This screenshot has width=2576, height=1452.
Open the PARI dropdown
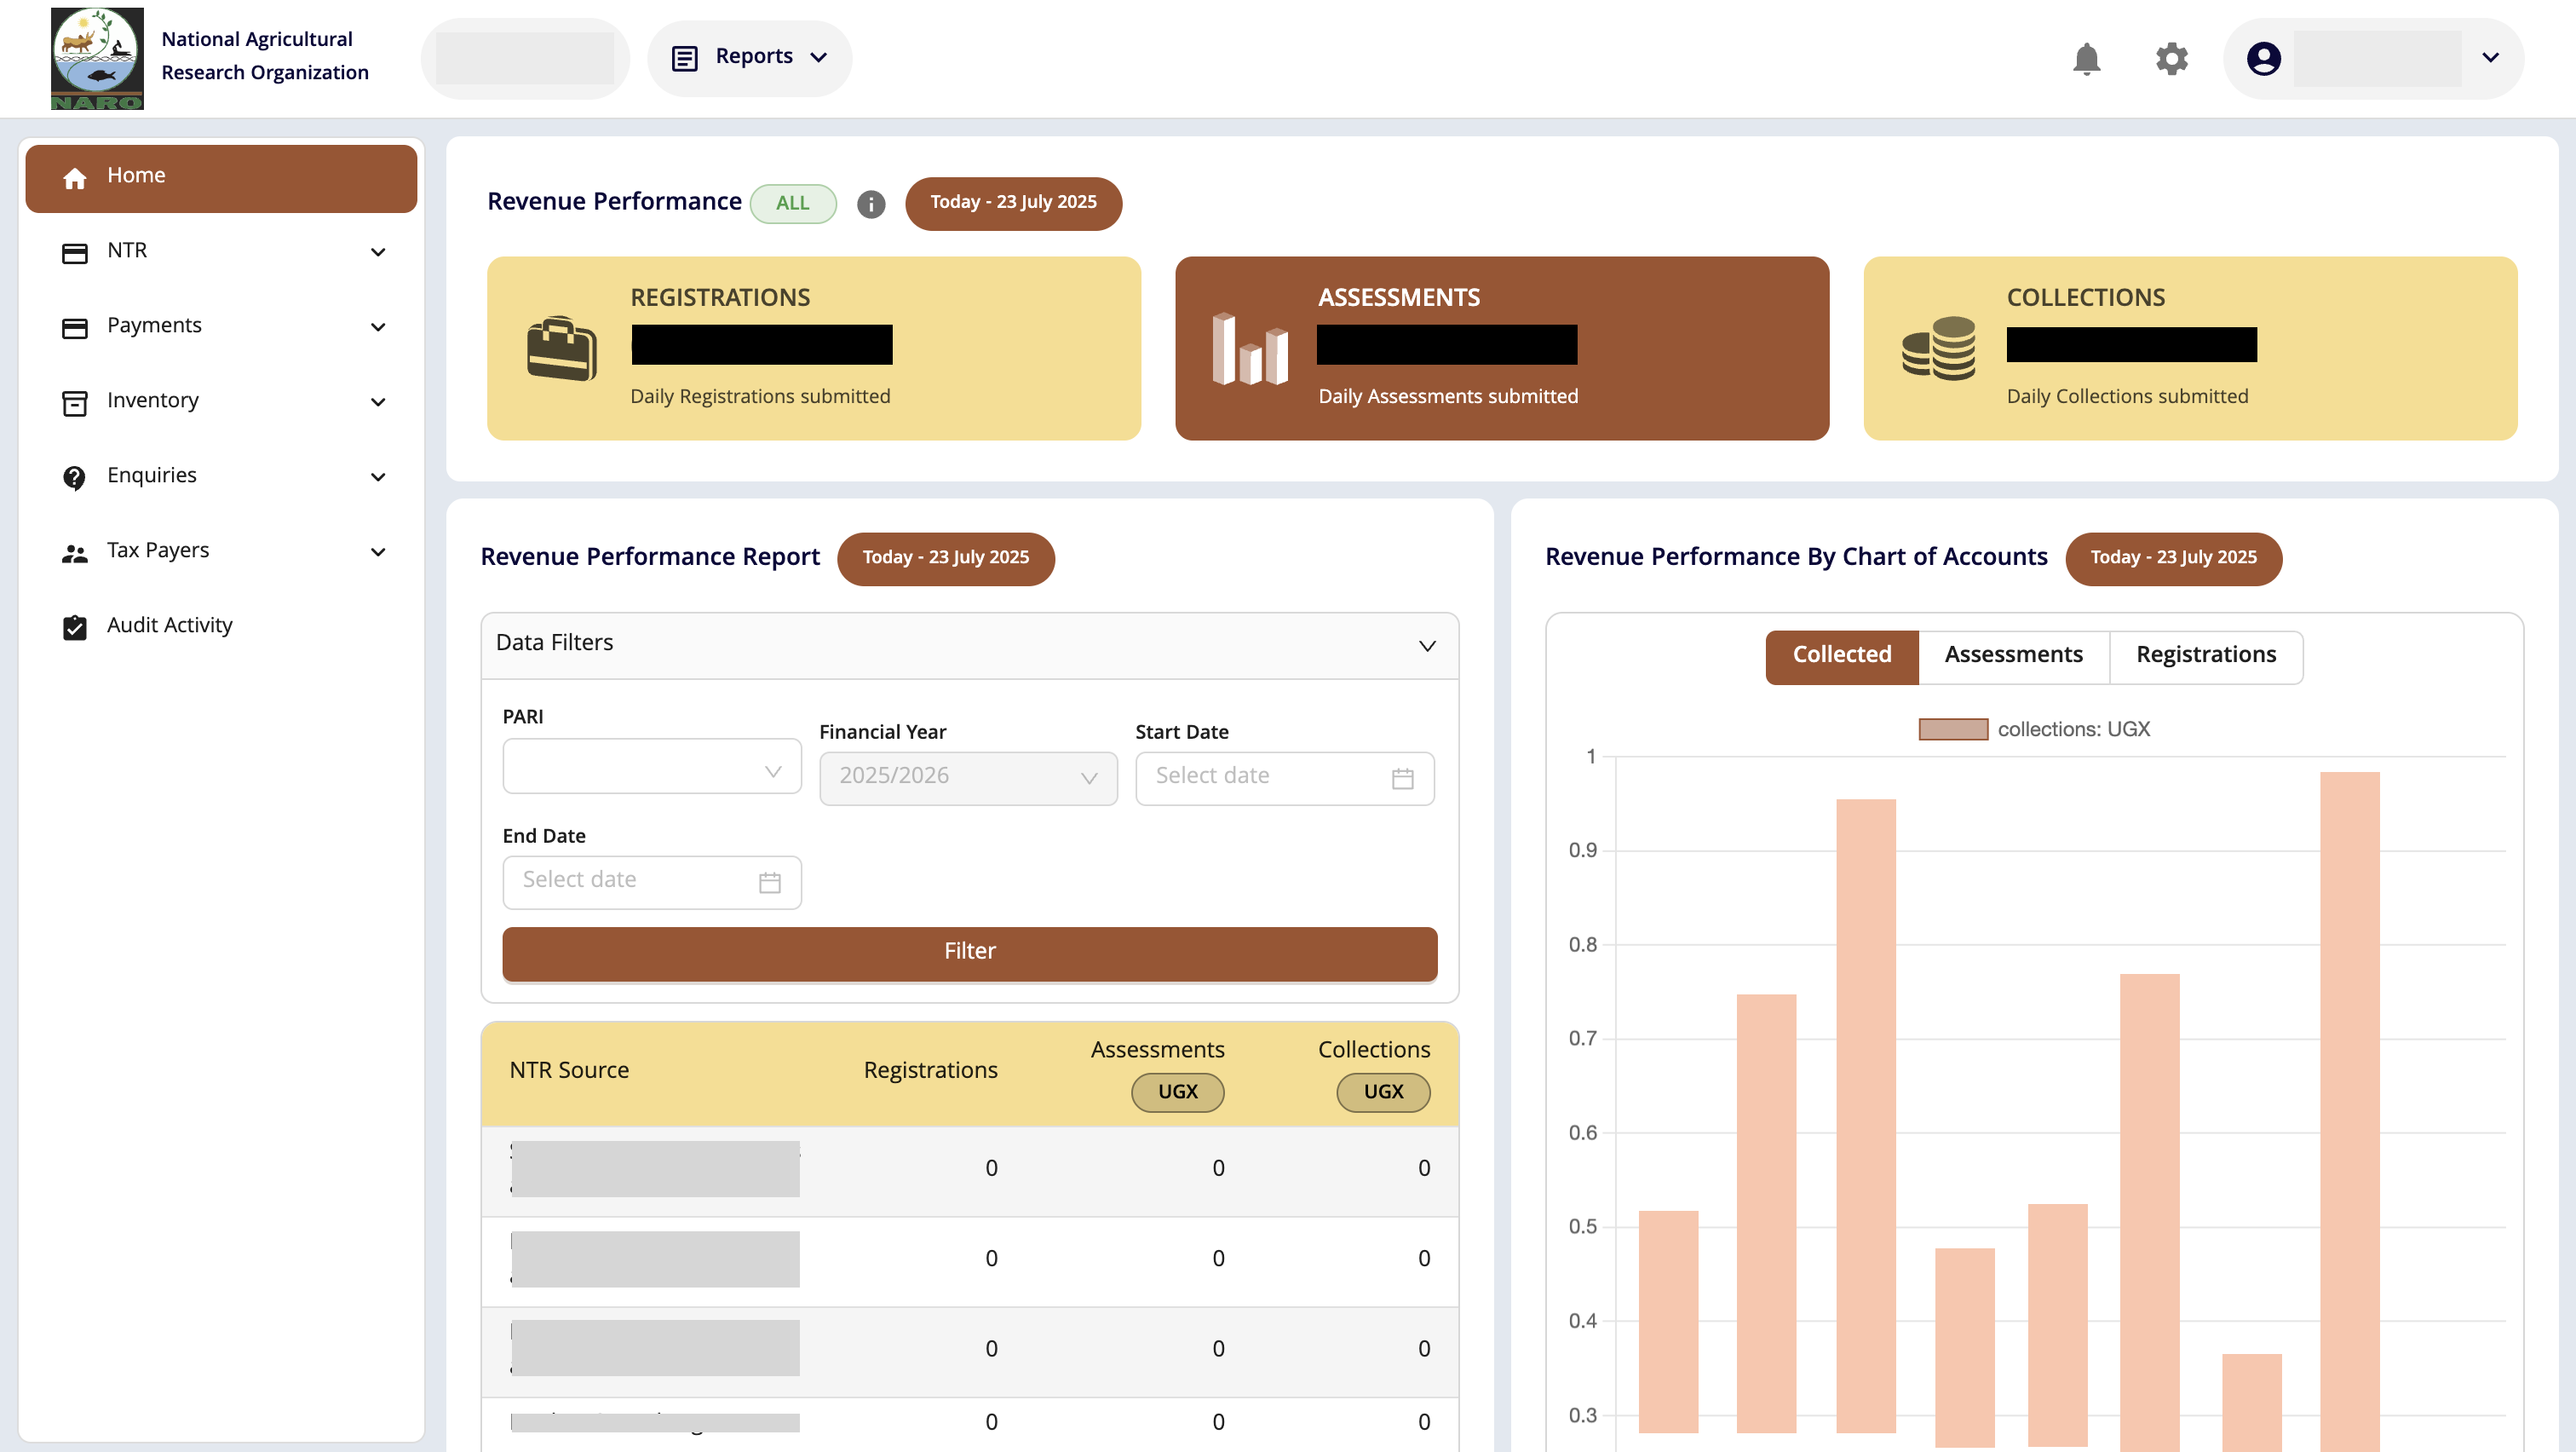click(651, 768)
